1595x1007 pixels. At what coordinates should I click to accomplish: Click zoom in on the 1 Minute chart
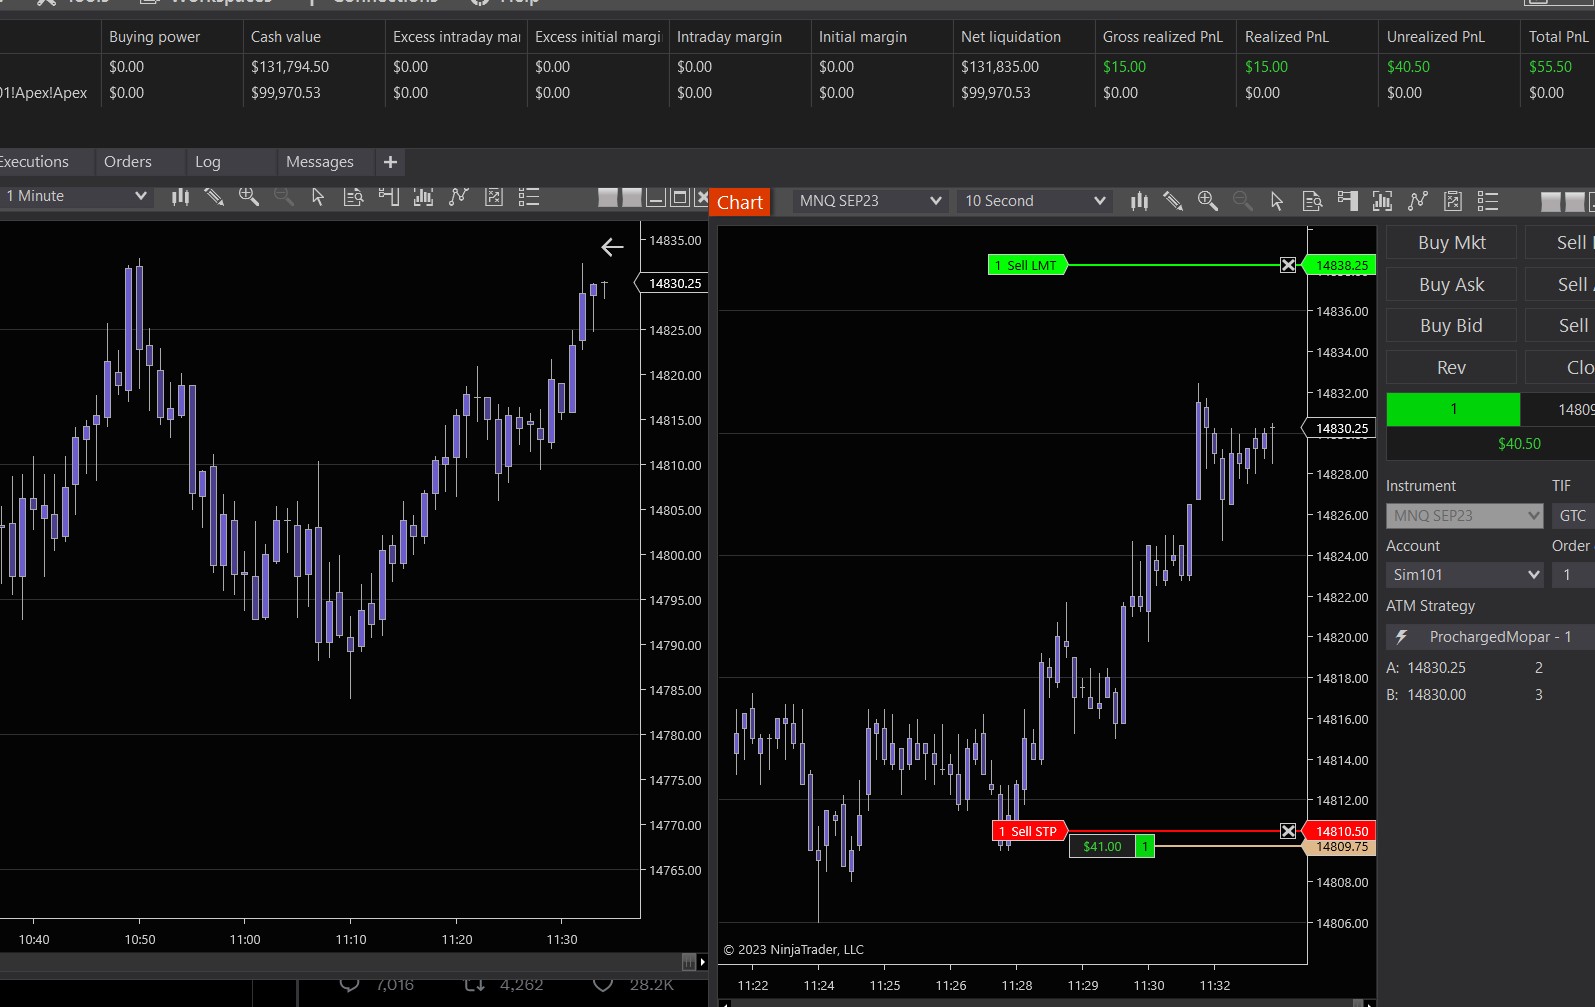point(249,197)
